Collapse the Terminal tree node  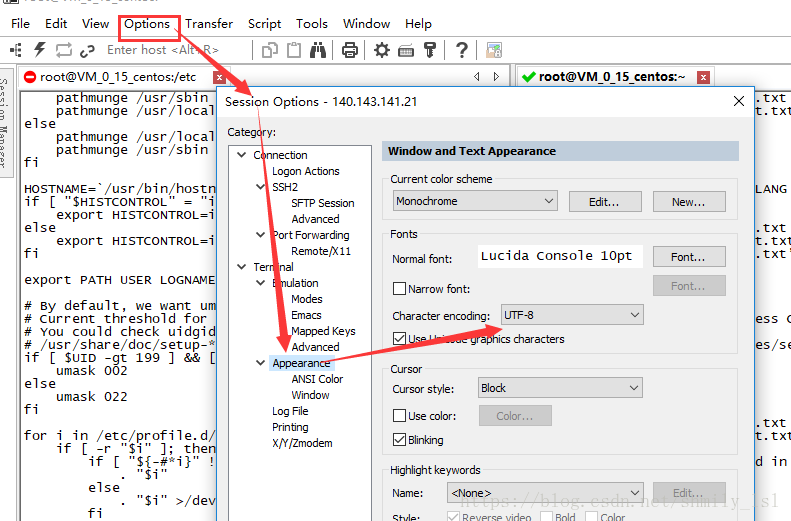(242, 266)
